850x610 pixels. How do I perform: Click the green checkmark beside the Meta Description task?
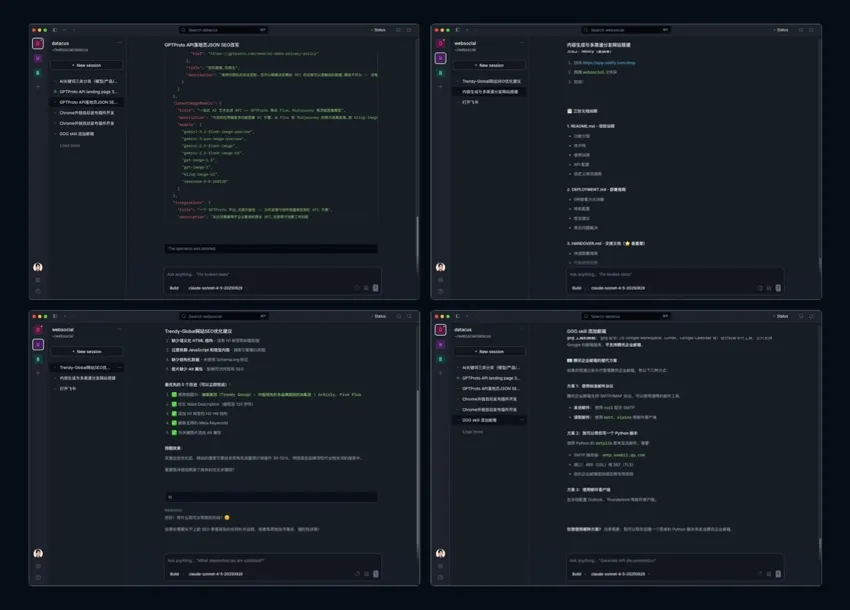point(173,406)
